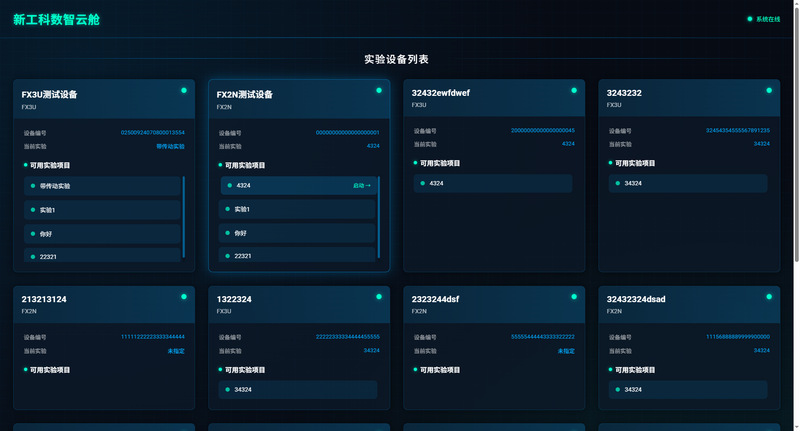800x431 pixels.
Task: Select the 34324 experiment in the 1322324 card
Action: [x=298, y=390]
